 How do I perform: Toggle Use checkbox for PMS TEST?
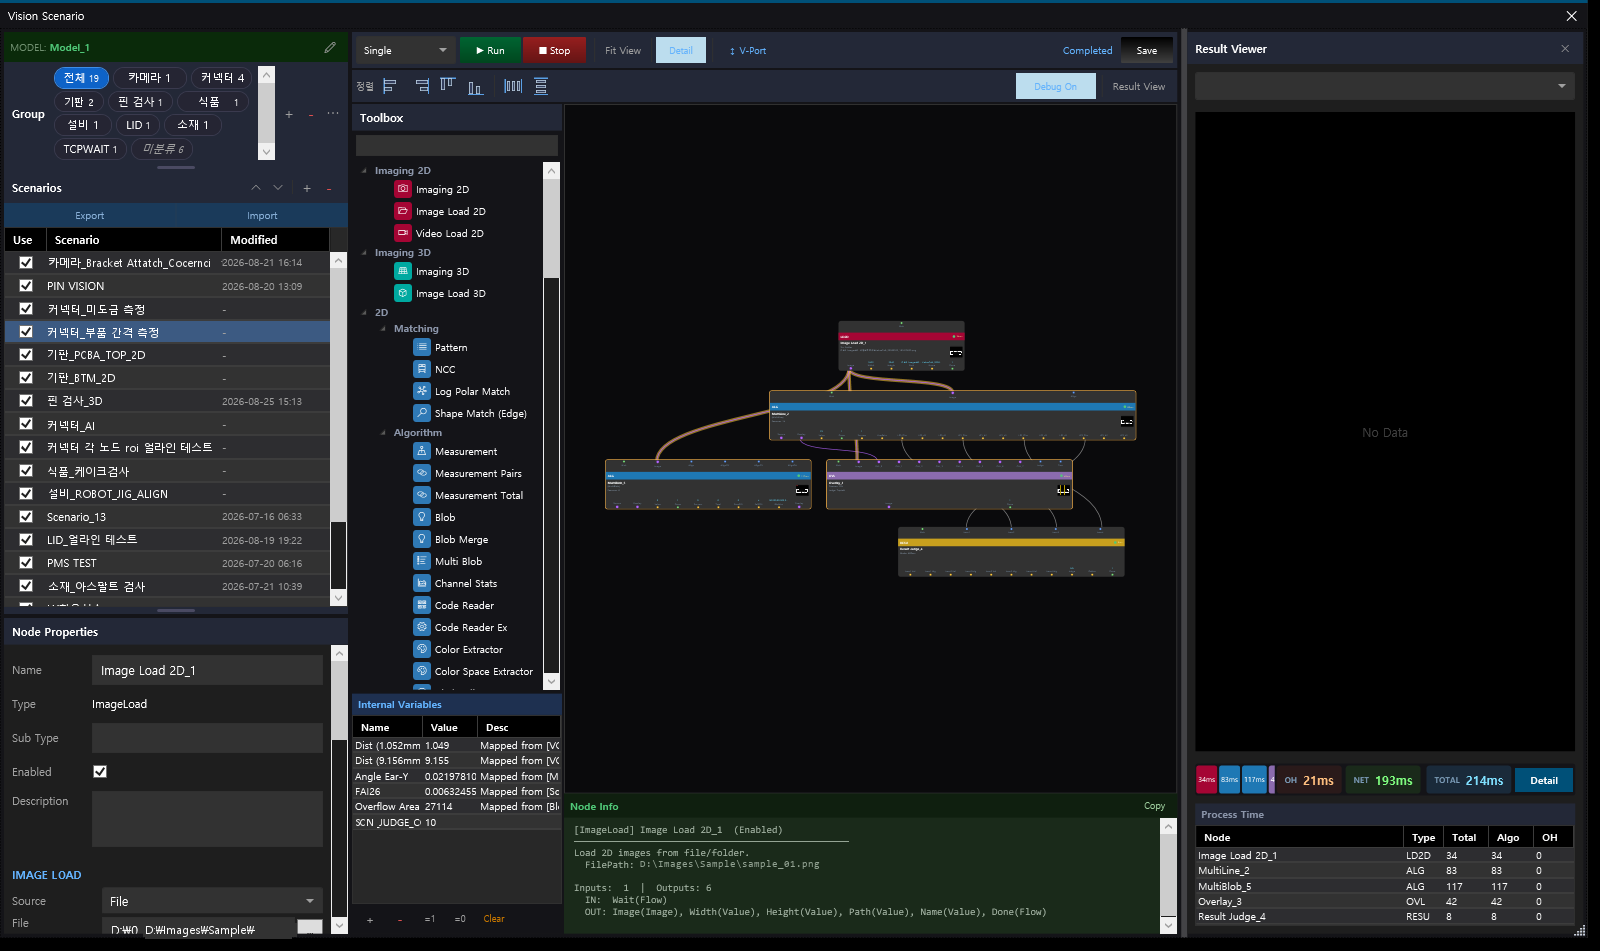(x=26, y=562)
